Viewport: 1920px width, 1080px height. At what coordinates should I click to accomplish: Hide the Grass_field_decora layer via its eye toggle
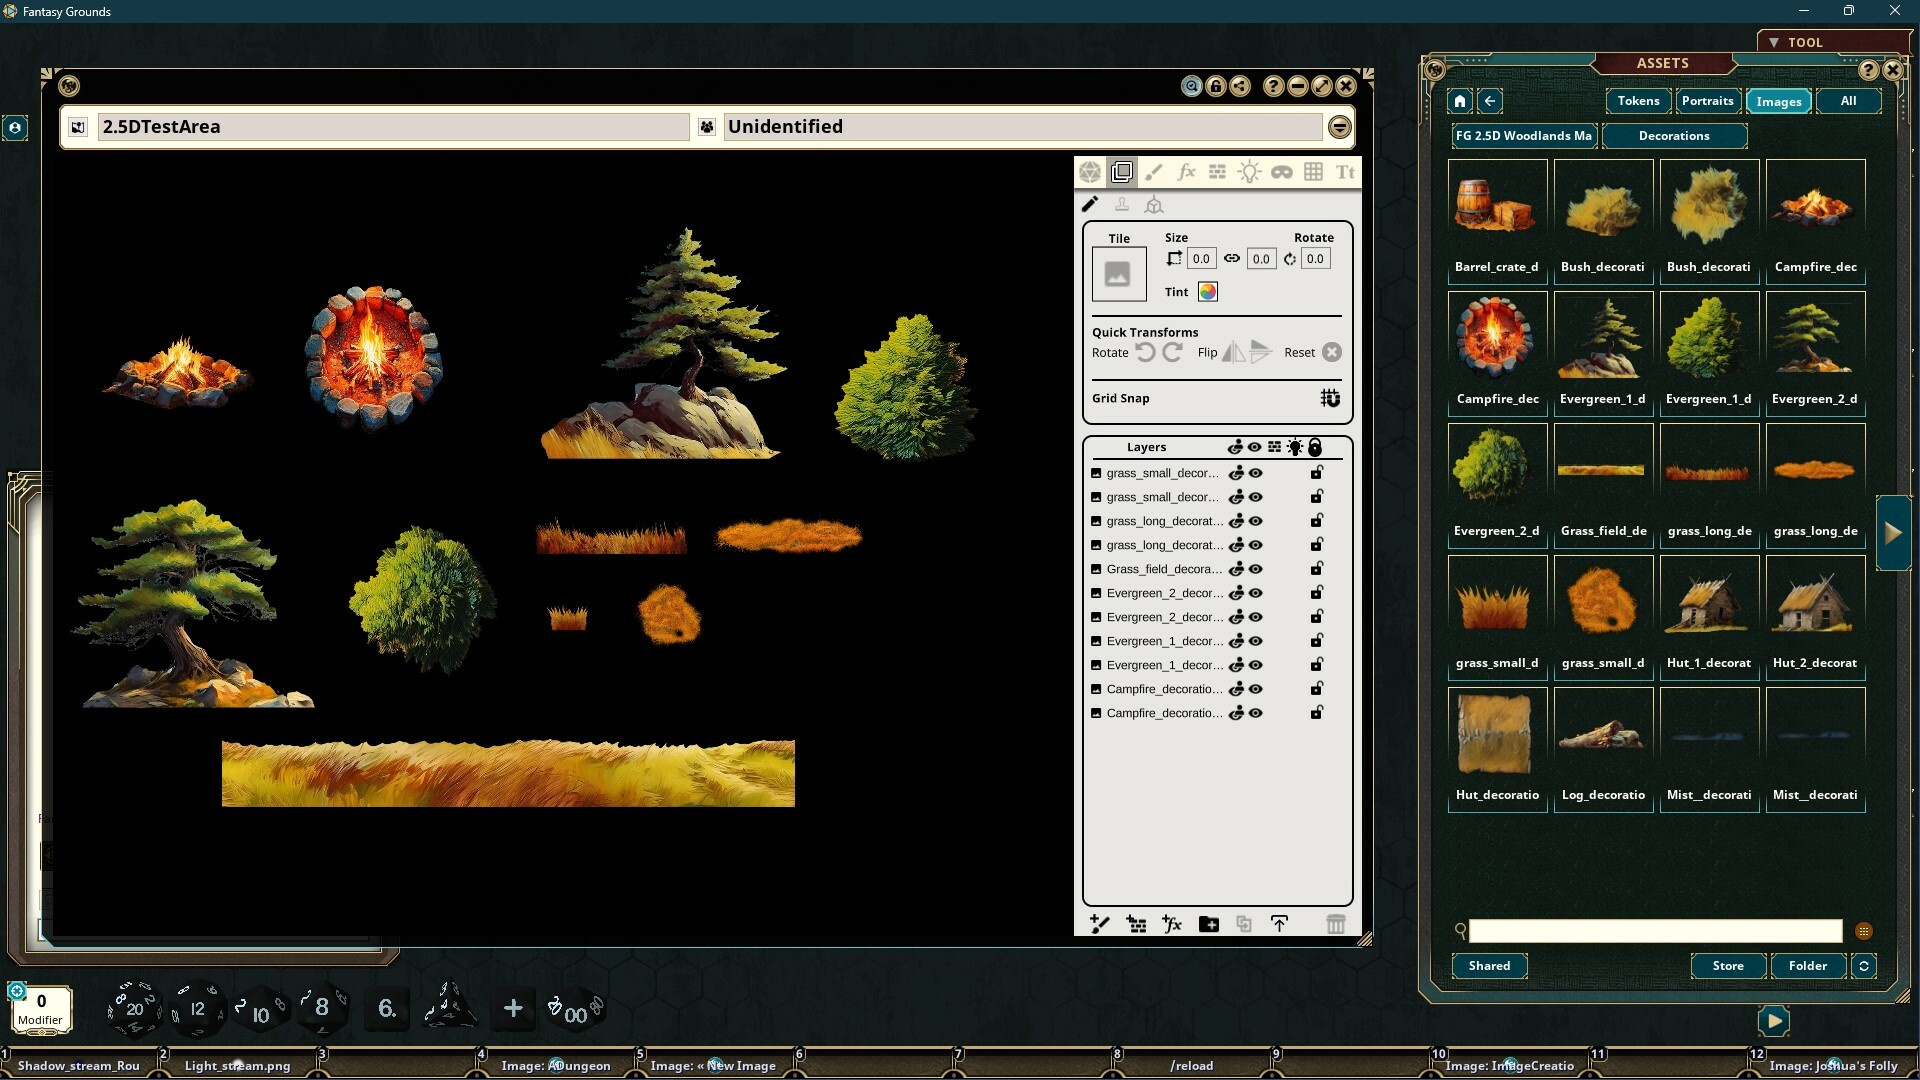(x=1256, y=568)
